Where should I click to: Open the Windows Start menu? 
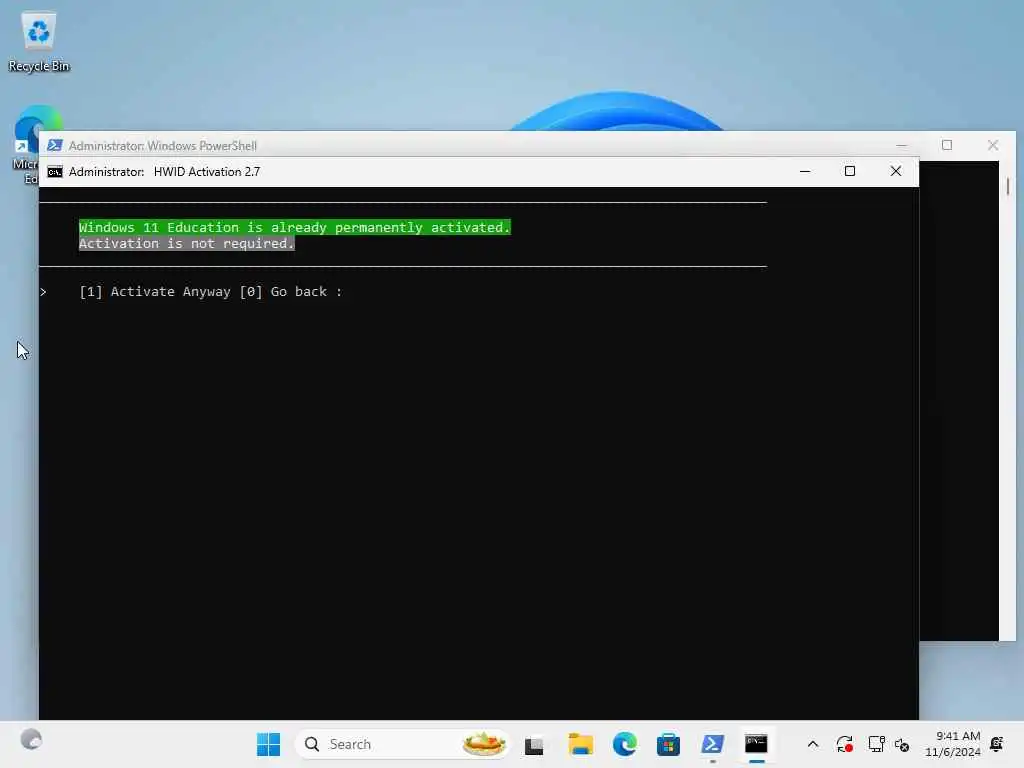tap(268, 744)
